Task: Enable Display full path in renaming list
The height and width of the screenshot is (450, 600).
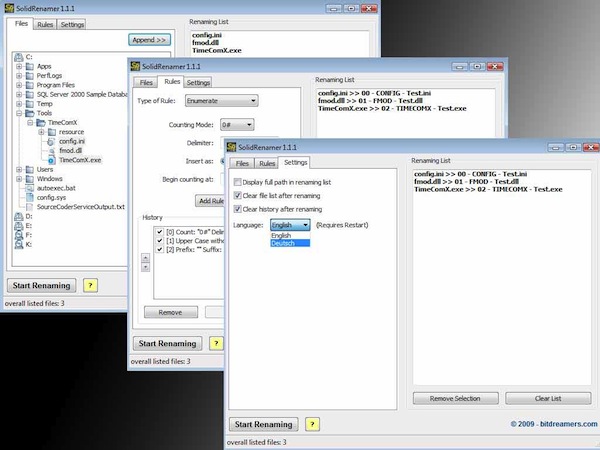Action: [x=237, y=182]
